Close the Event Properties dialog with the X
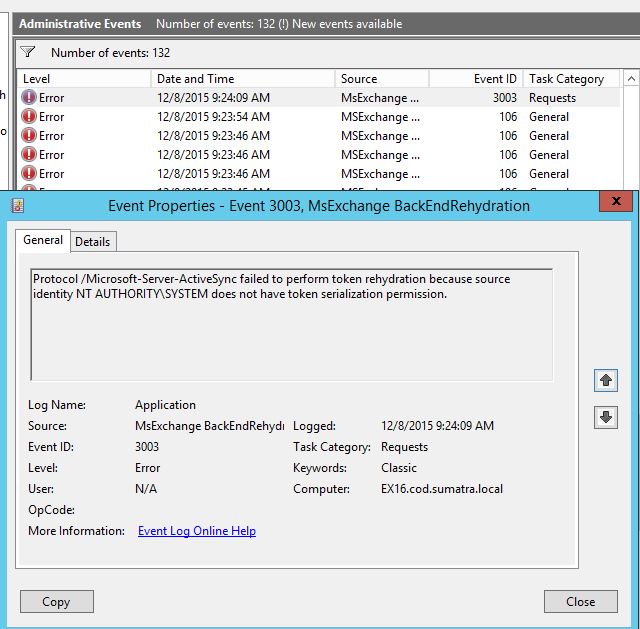The image size is (640, 629). point(616,201)
